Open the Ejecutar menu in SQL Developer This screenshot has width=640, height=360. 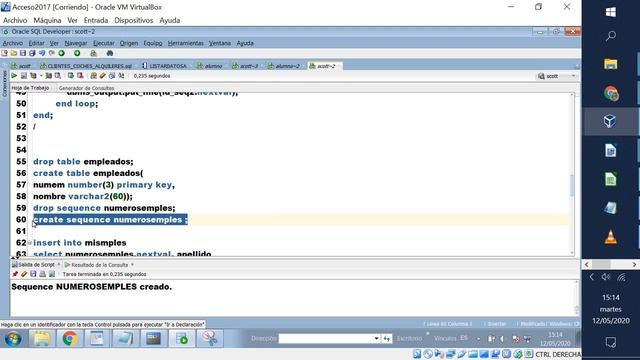click(104, 43)
